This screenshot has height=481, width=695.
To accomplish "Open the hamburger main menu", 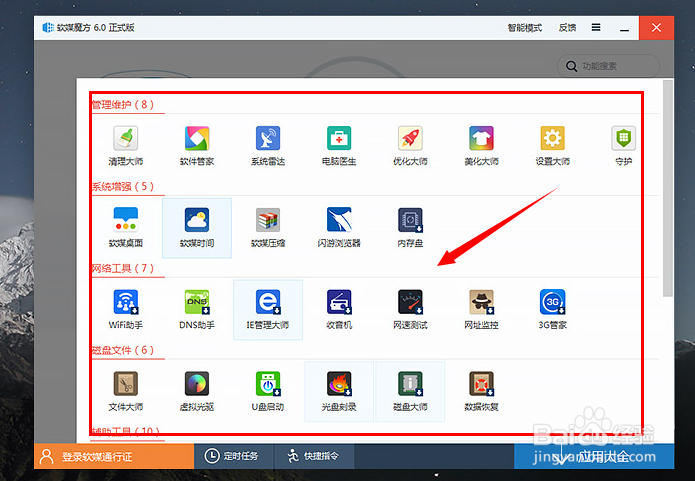I will coord(596,27).
